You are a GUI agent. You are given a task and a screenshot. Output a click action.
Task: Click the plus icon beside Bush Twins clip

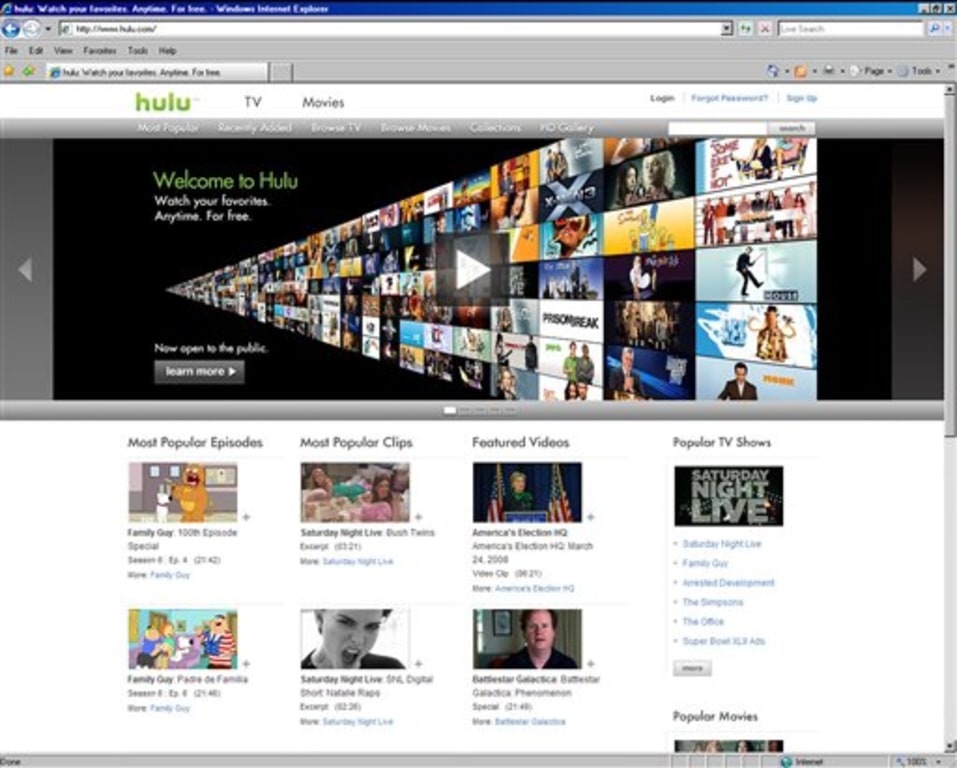coord(419,517)
